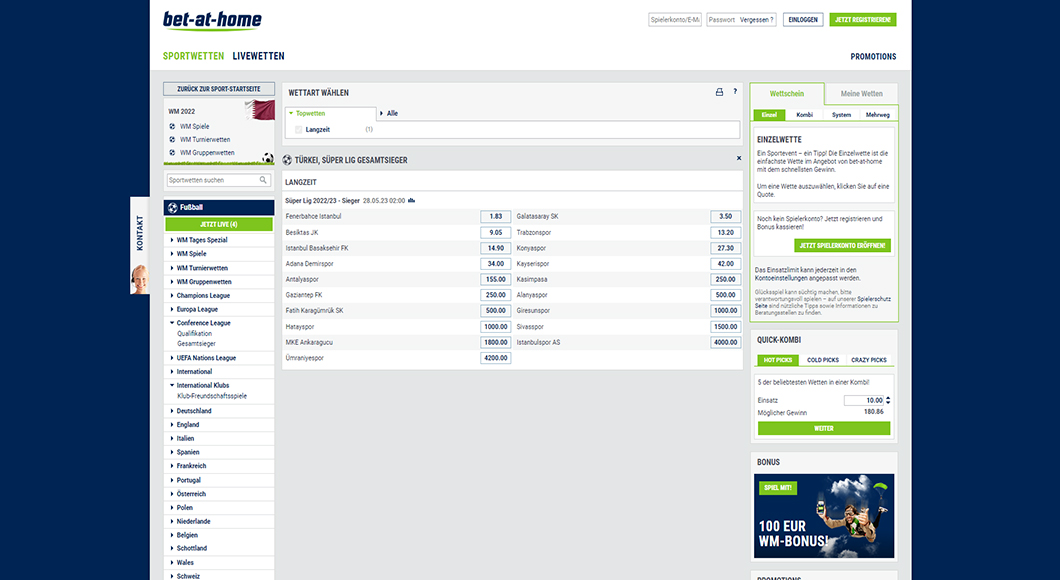Open the Kontakt support side tab
This screenshot has width=1060, height=580.
pyautogui.click(x=140, y=245)
